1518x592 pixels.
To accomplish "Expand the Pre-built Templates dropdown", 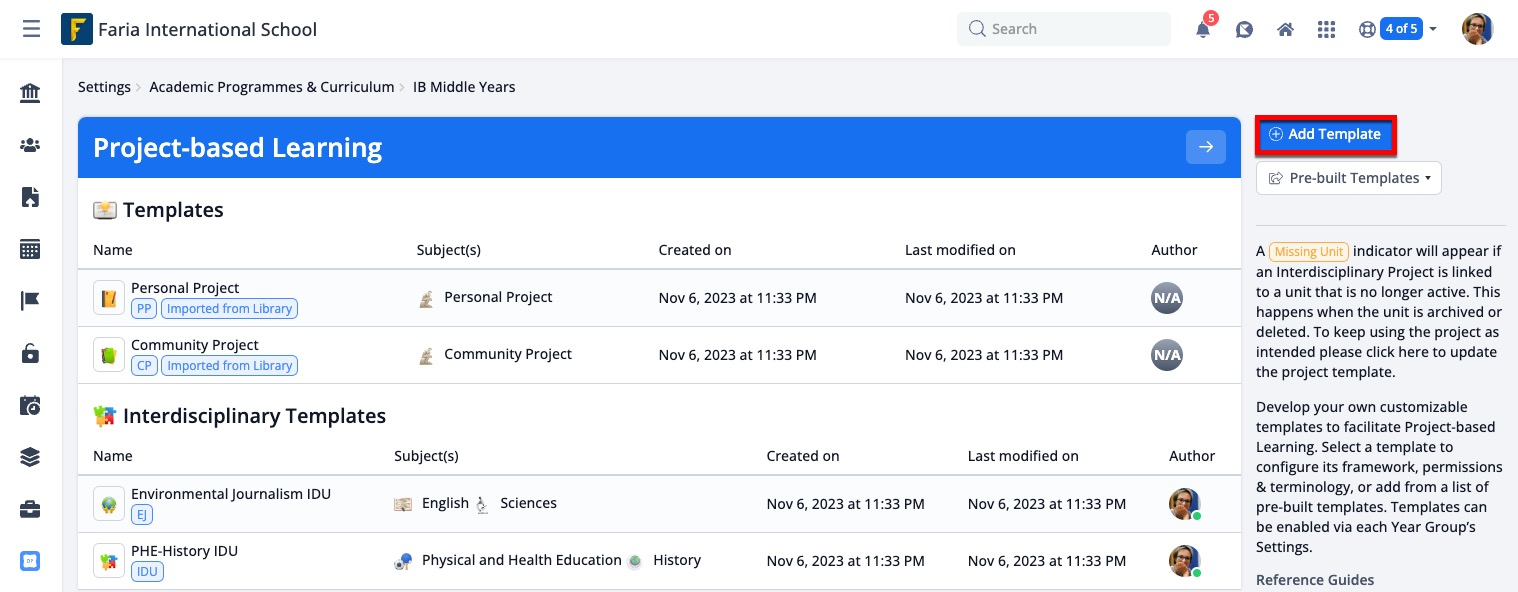I will click(x=1348, y=178).
